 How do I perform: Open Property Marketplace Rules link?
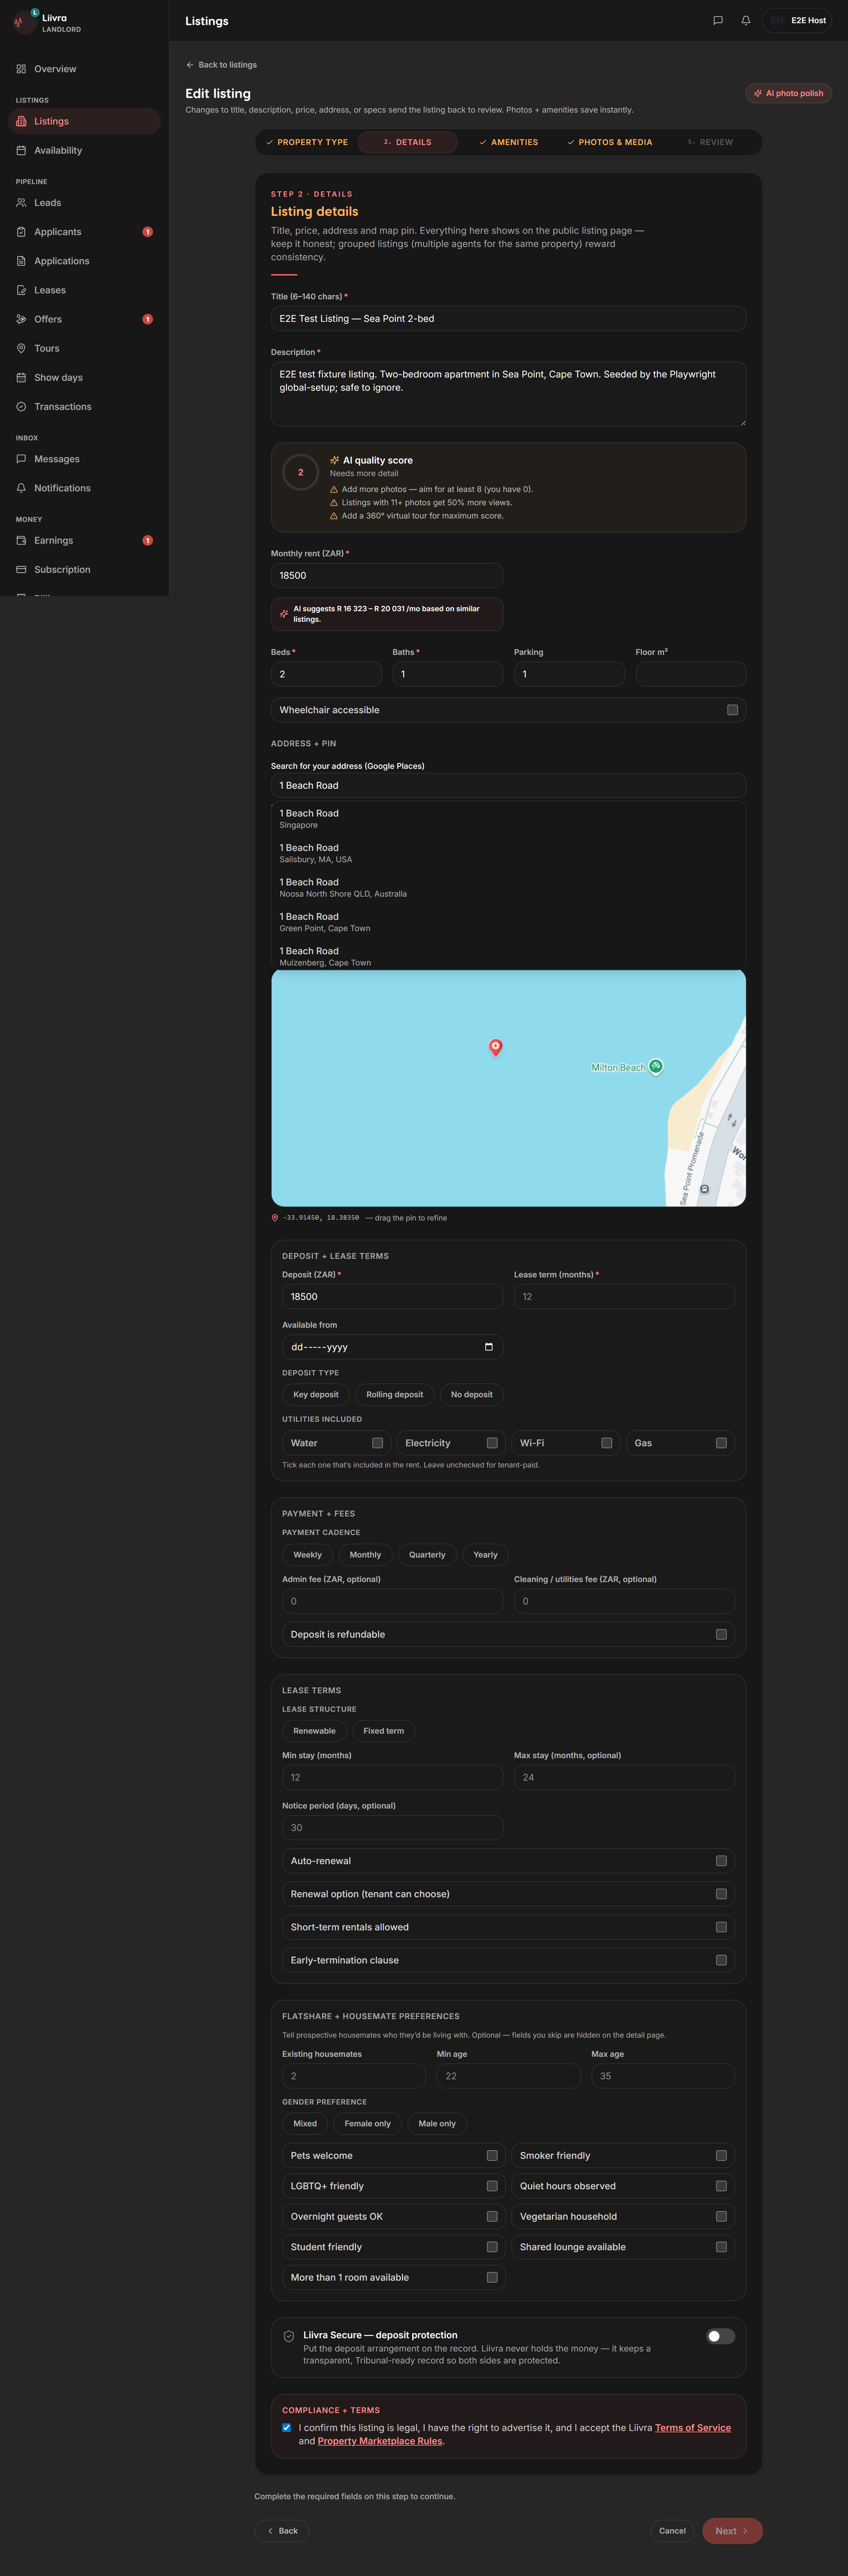click(x=380, y=2441)
